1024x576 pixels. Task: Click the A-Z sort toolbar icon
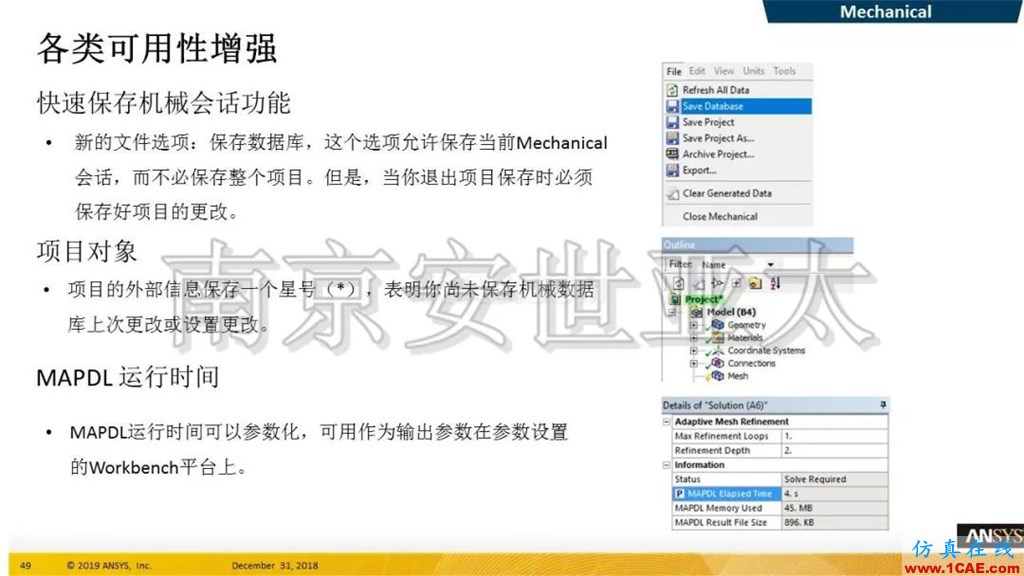point(775,283)
